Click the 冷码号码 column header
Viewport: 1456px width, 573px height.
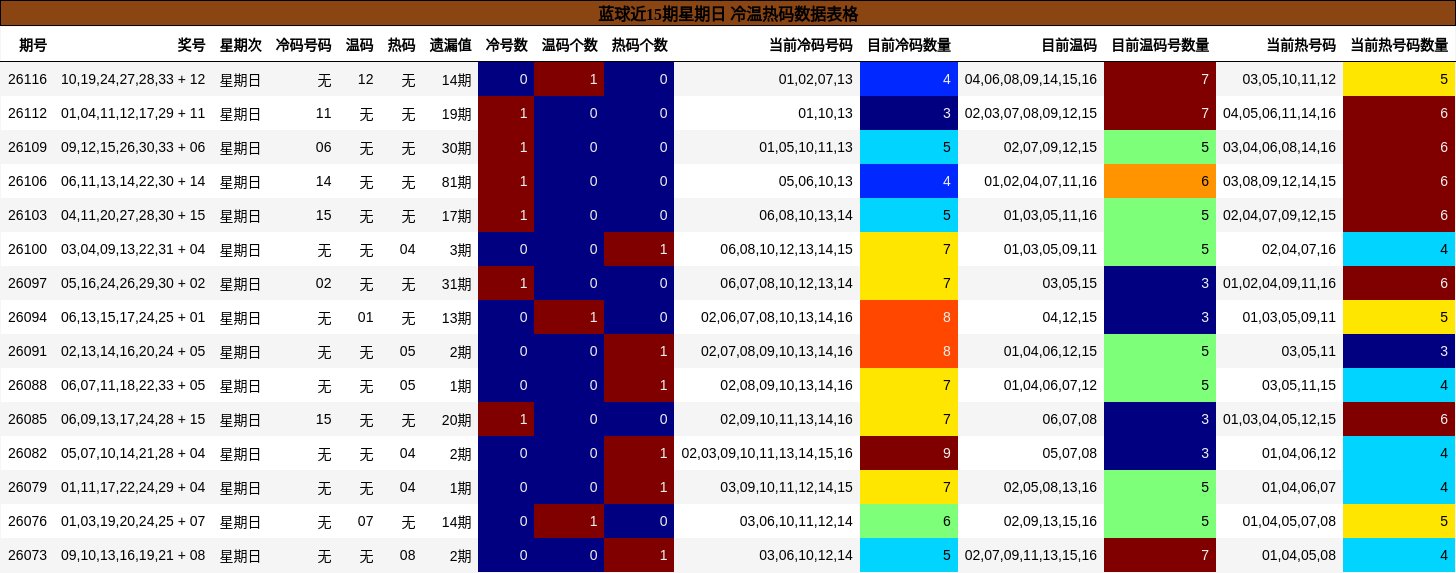point(303,45)
